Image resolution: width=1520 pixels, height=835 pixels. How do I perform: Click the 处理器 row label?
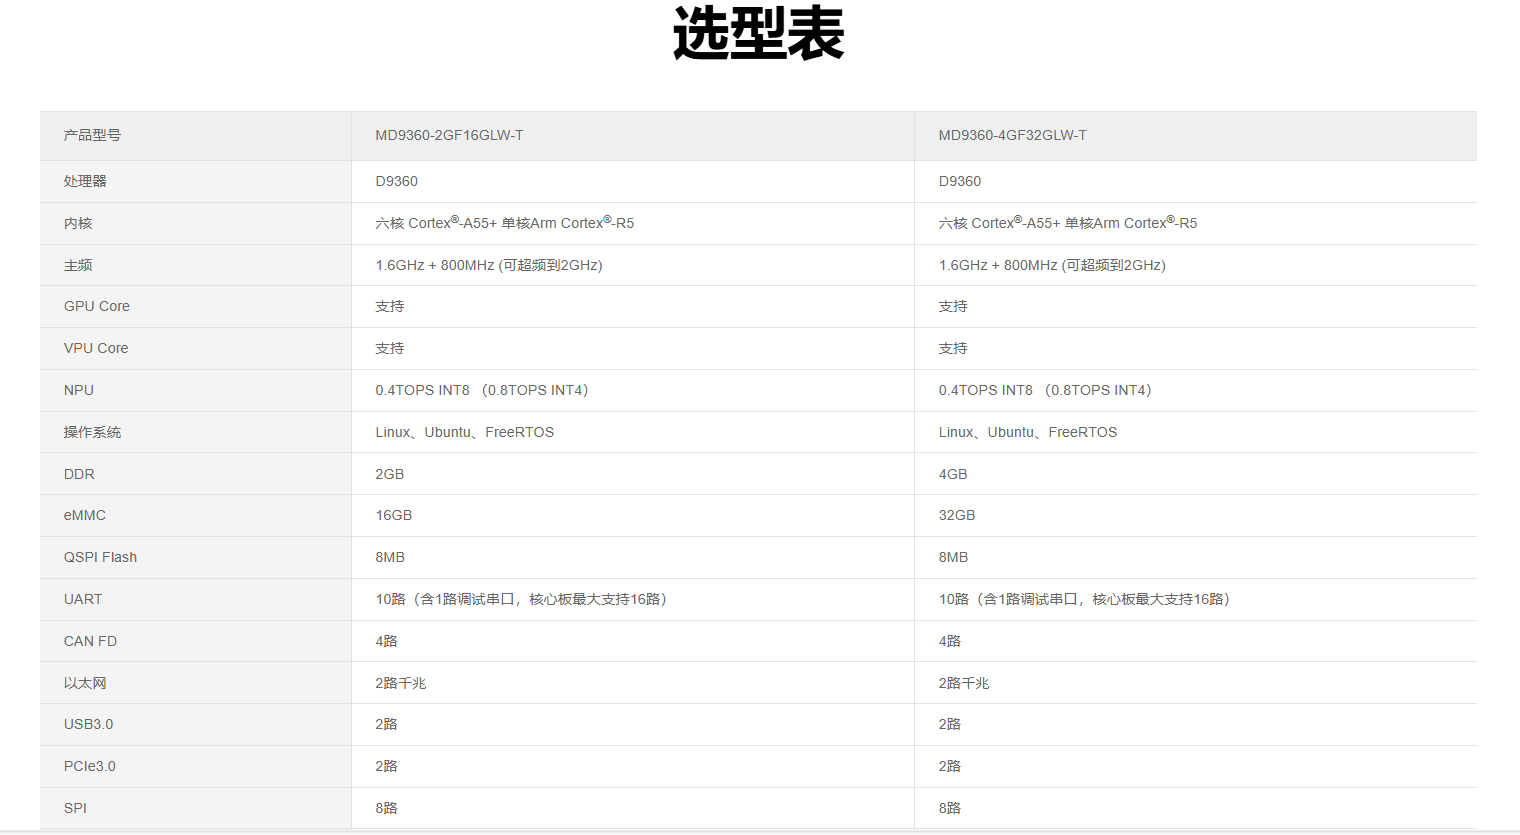pos(85,181)
